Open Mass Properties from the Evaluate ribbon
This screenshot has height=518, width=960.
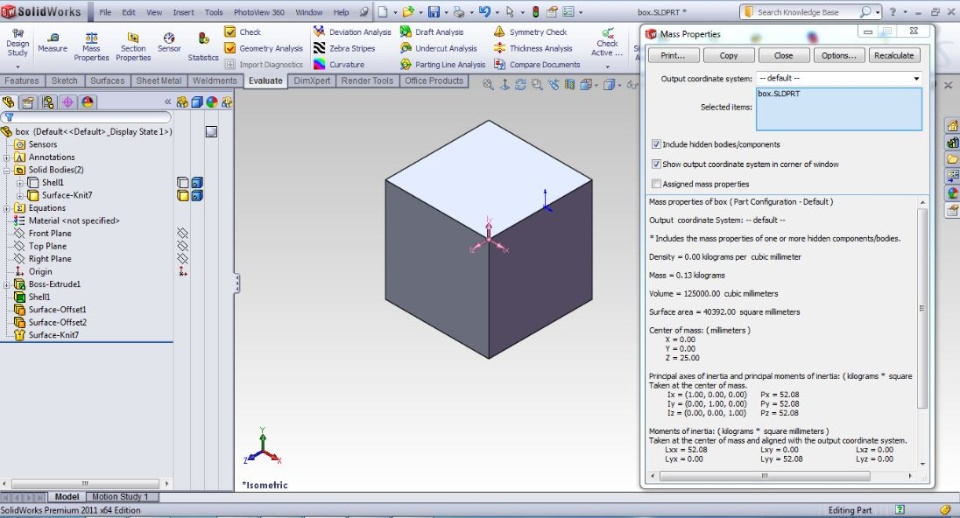click(x=91, y=47)
